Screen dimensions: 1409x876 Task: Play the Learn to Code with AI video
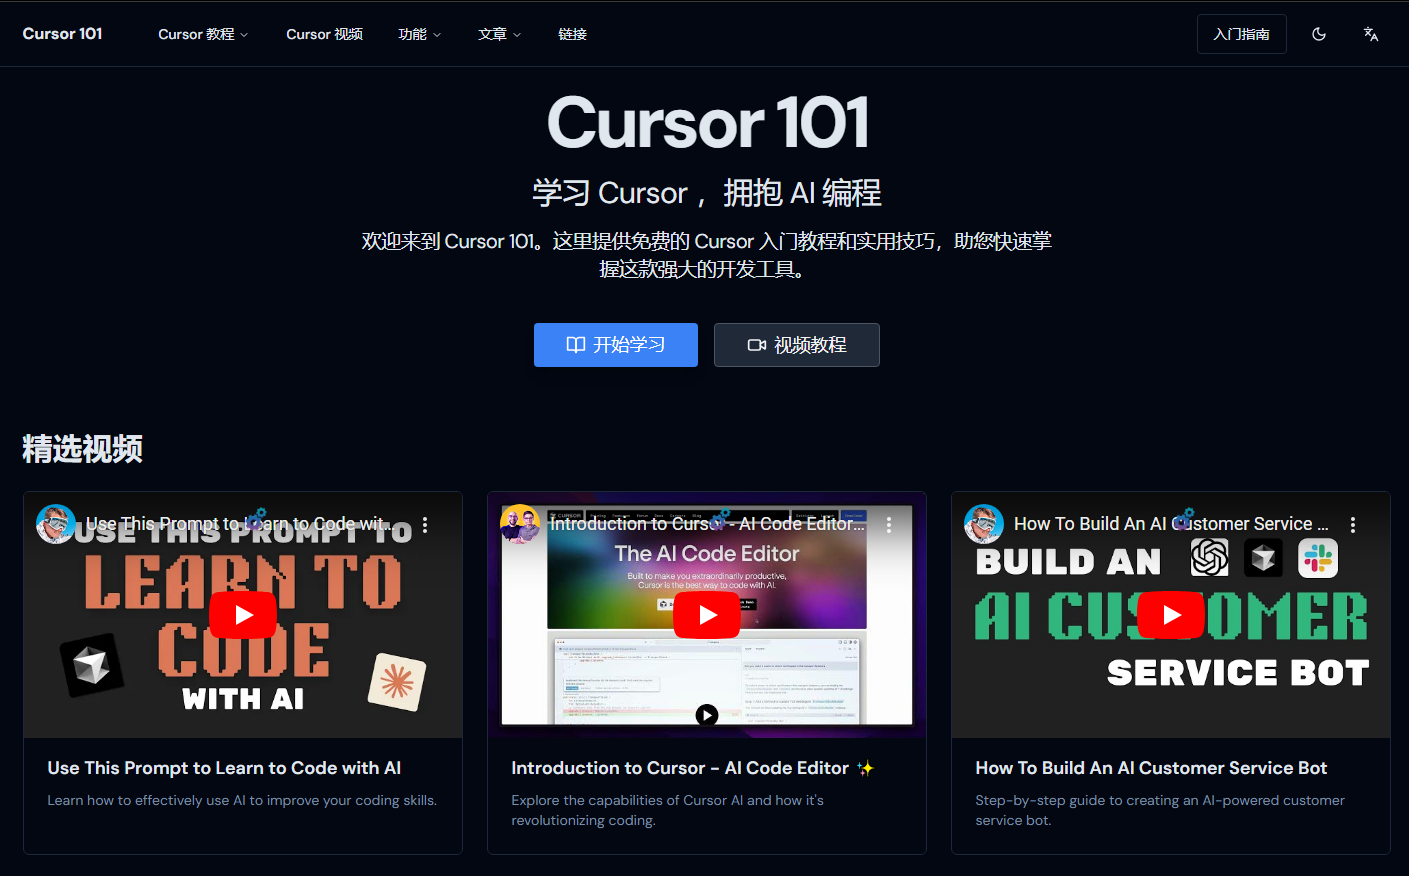(243, 615)
